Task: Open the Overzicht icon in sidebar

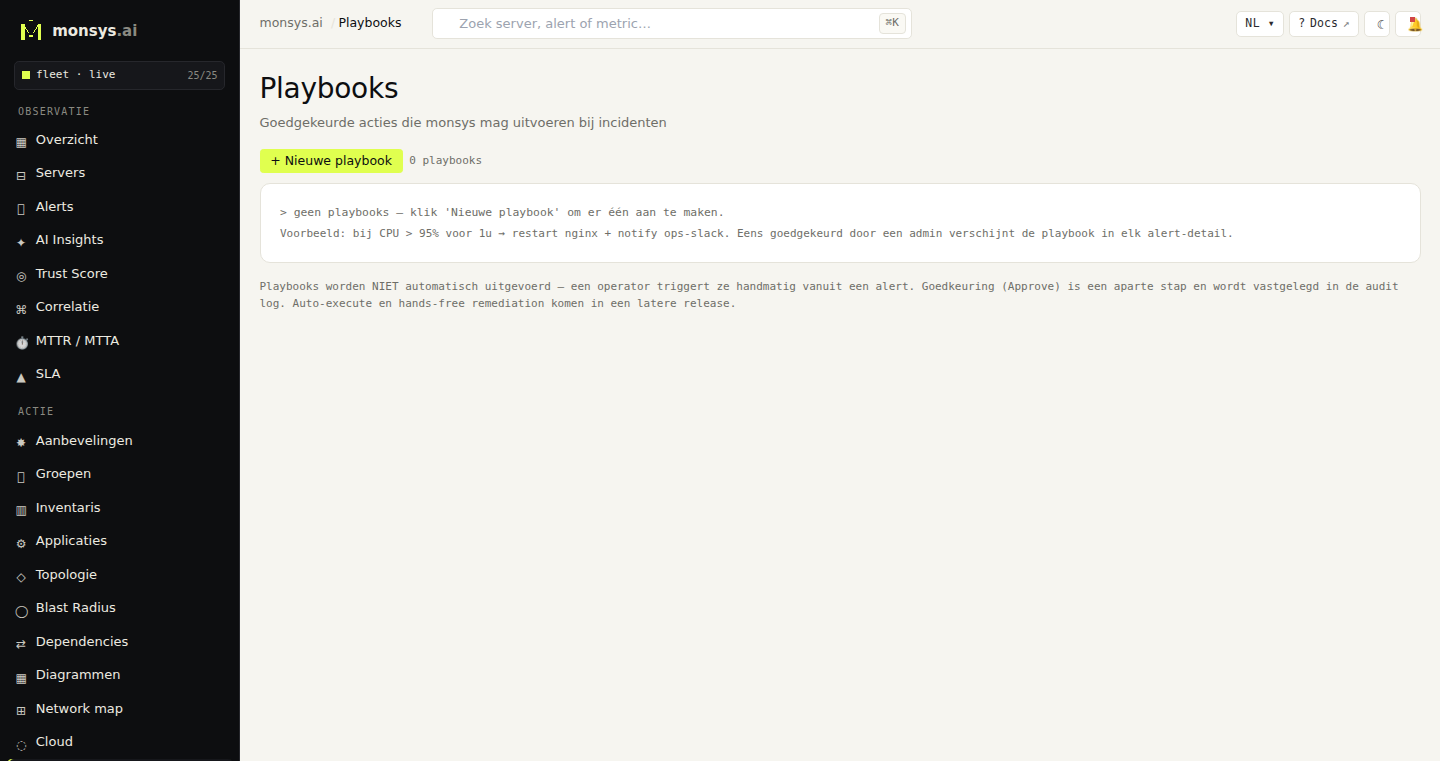Action: point(21,143)
